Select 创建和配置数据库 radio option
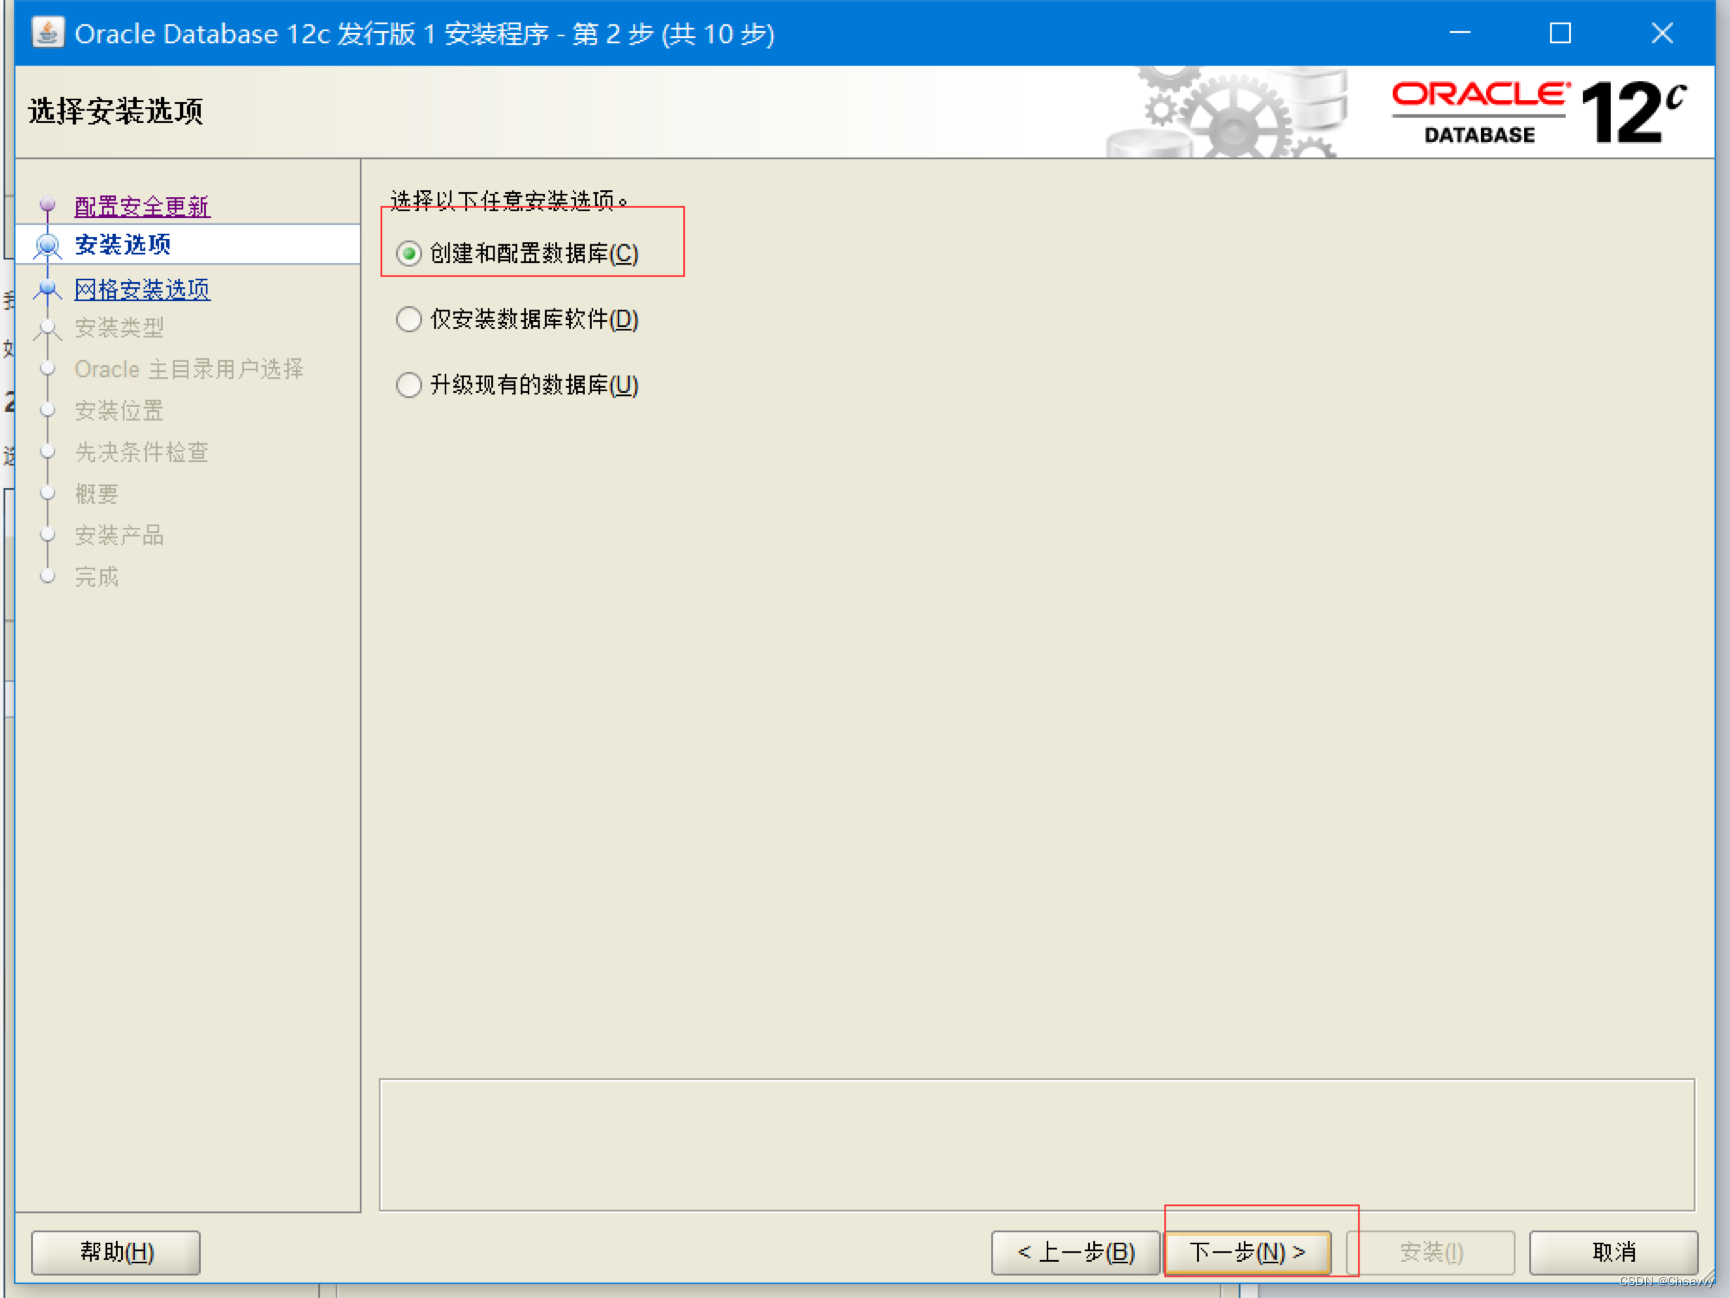1730x1298 pixels. (x=409, y=253)
